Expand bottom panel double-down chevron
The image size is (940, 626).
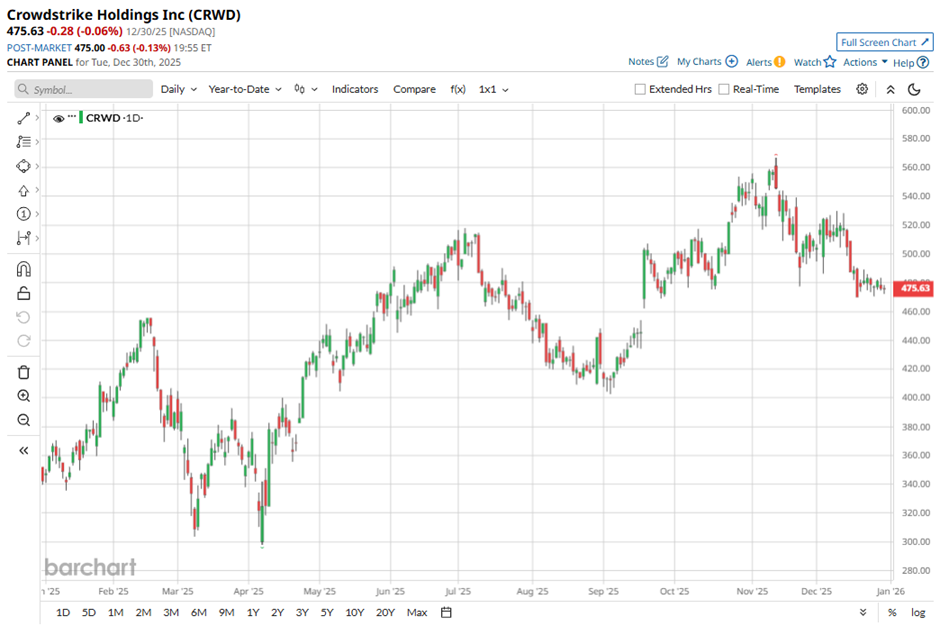[x=863, y=612]
